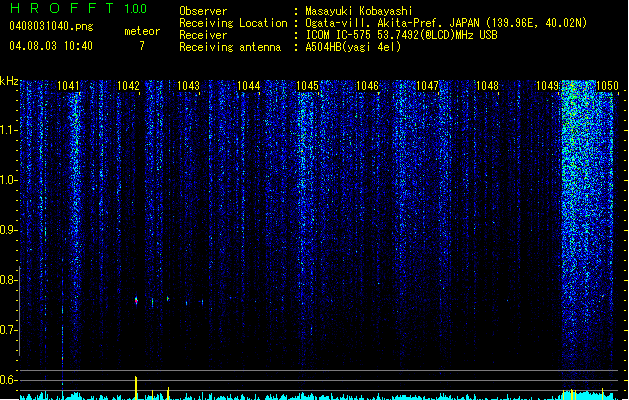This screenshot has width=629, height=400.
Task: Click the 1043 time marker
Action: pyautogui.click(x=188, y=86)
